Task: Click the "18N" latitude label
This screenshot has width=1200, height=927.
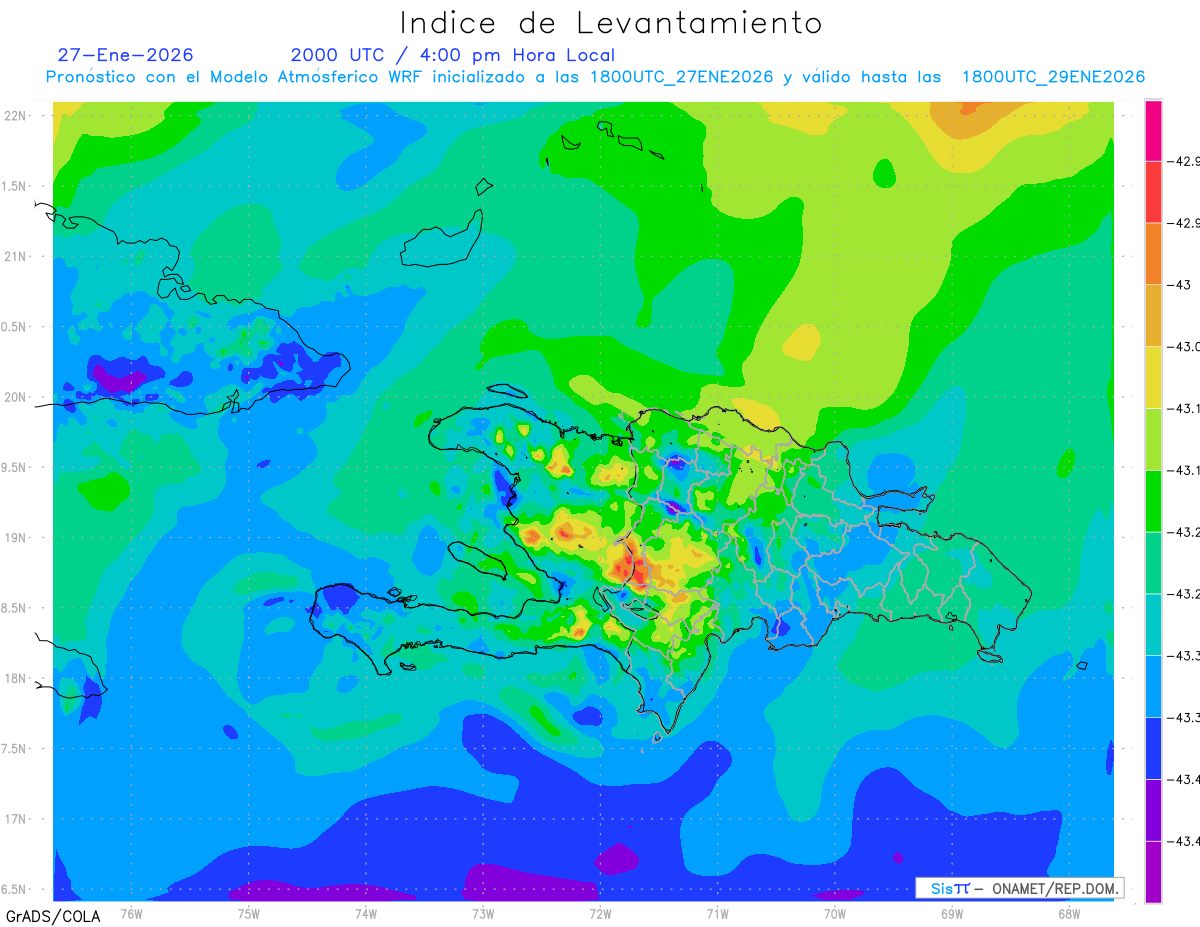Action: point(15,679)
